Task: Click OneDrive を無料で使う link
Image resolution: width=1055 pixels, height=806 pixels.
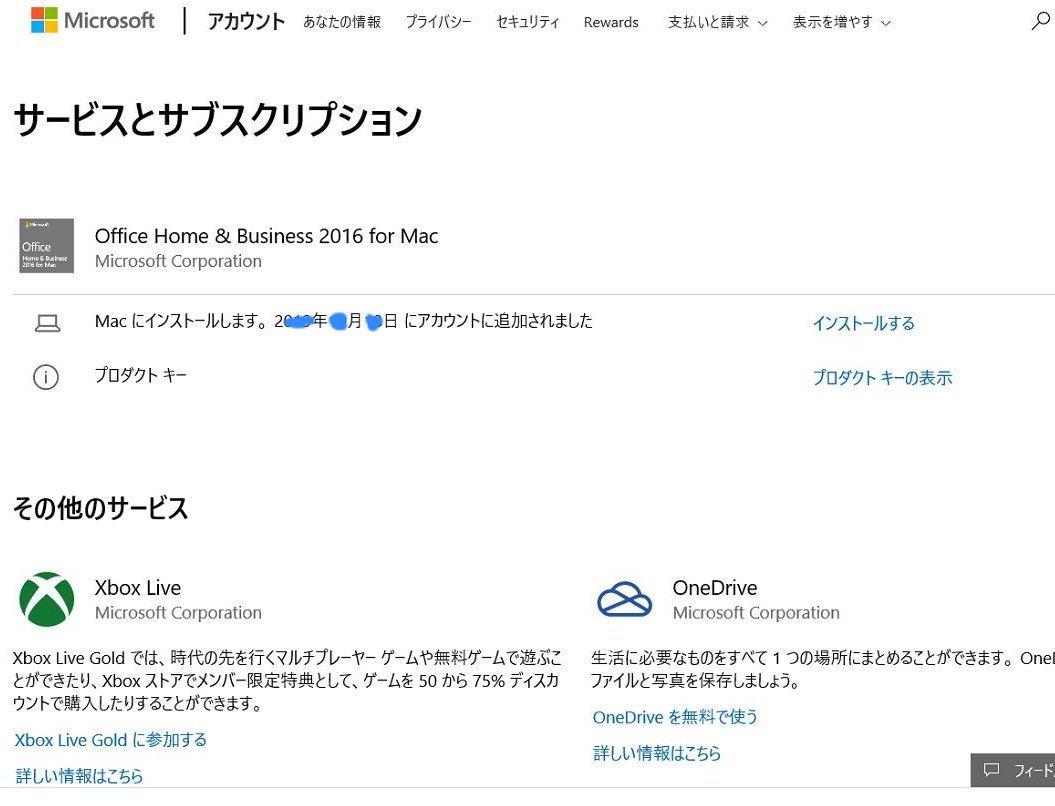Action: [675, 717]
